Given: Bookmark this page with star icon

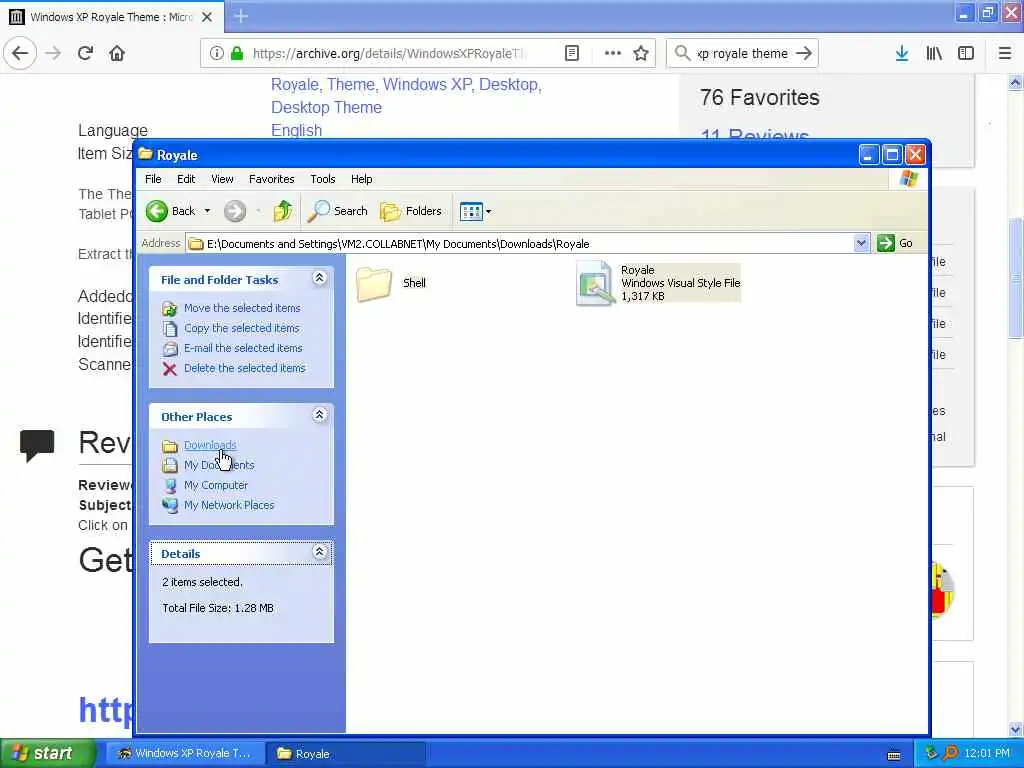Looking at the screenshot, I should click(x=641, y=54).
